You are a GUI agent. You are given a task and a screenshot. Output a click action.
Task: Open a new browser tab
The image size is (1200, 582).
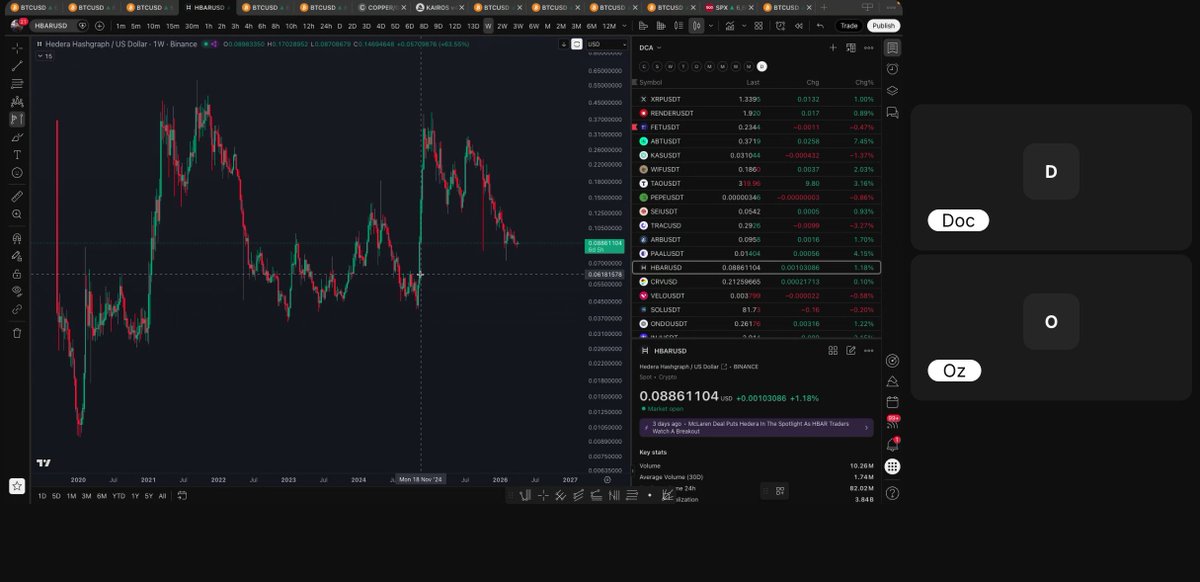[823, 7]
